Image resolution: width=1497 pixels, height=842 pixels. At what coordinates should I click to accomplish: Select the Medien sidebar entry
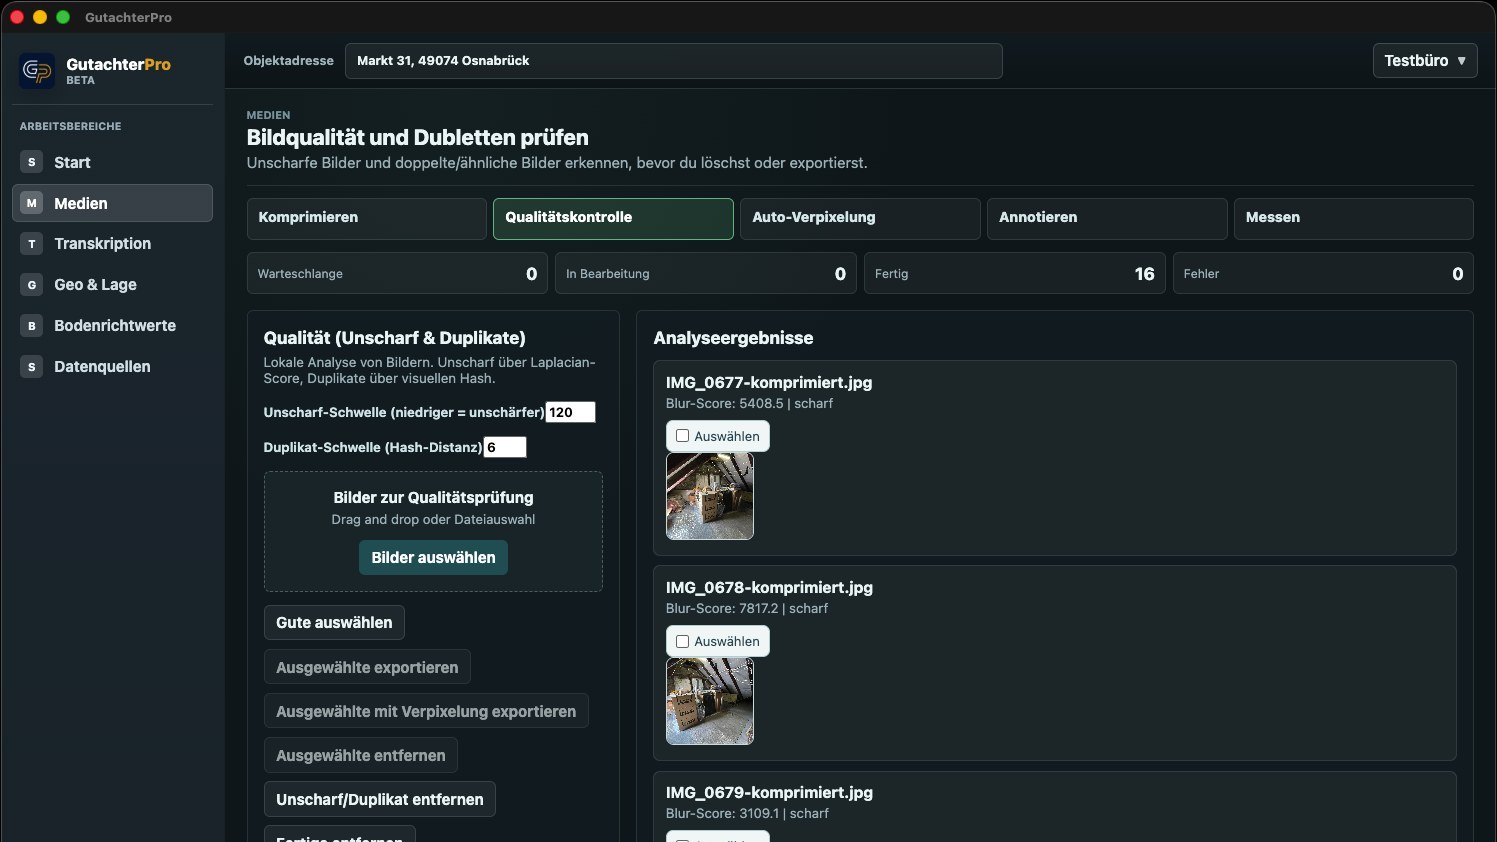click(x=112, y=203)
